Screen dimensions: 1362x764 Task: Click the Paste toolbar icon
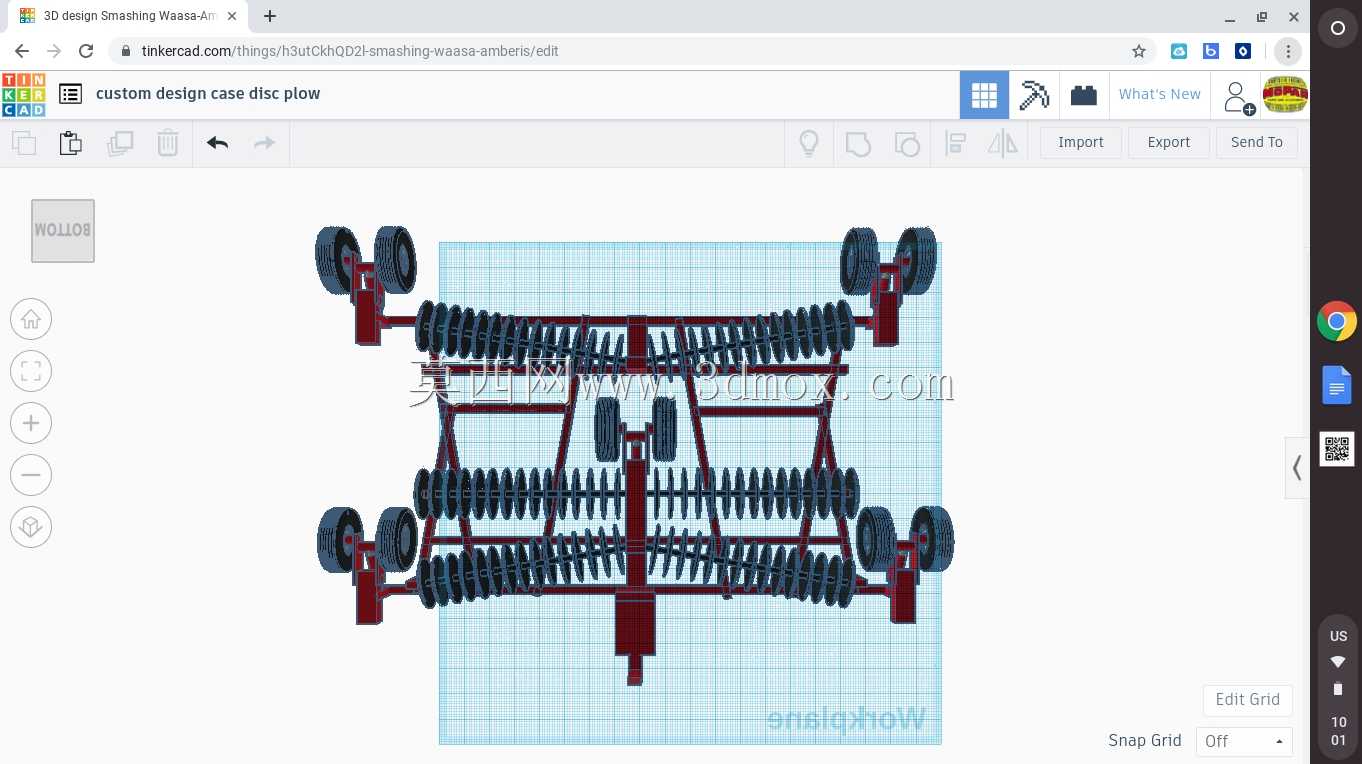click(x=71, y=143)
